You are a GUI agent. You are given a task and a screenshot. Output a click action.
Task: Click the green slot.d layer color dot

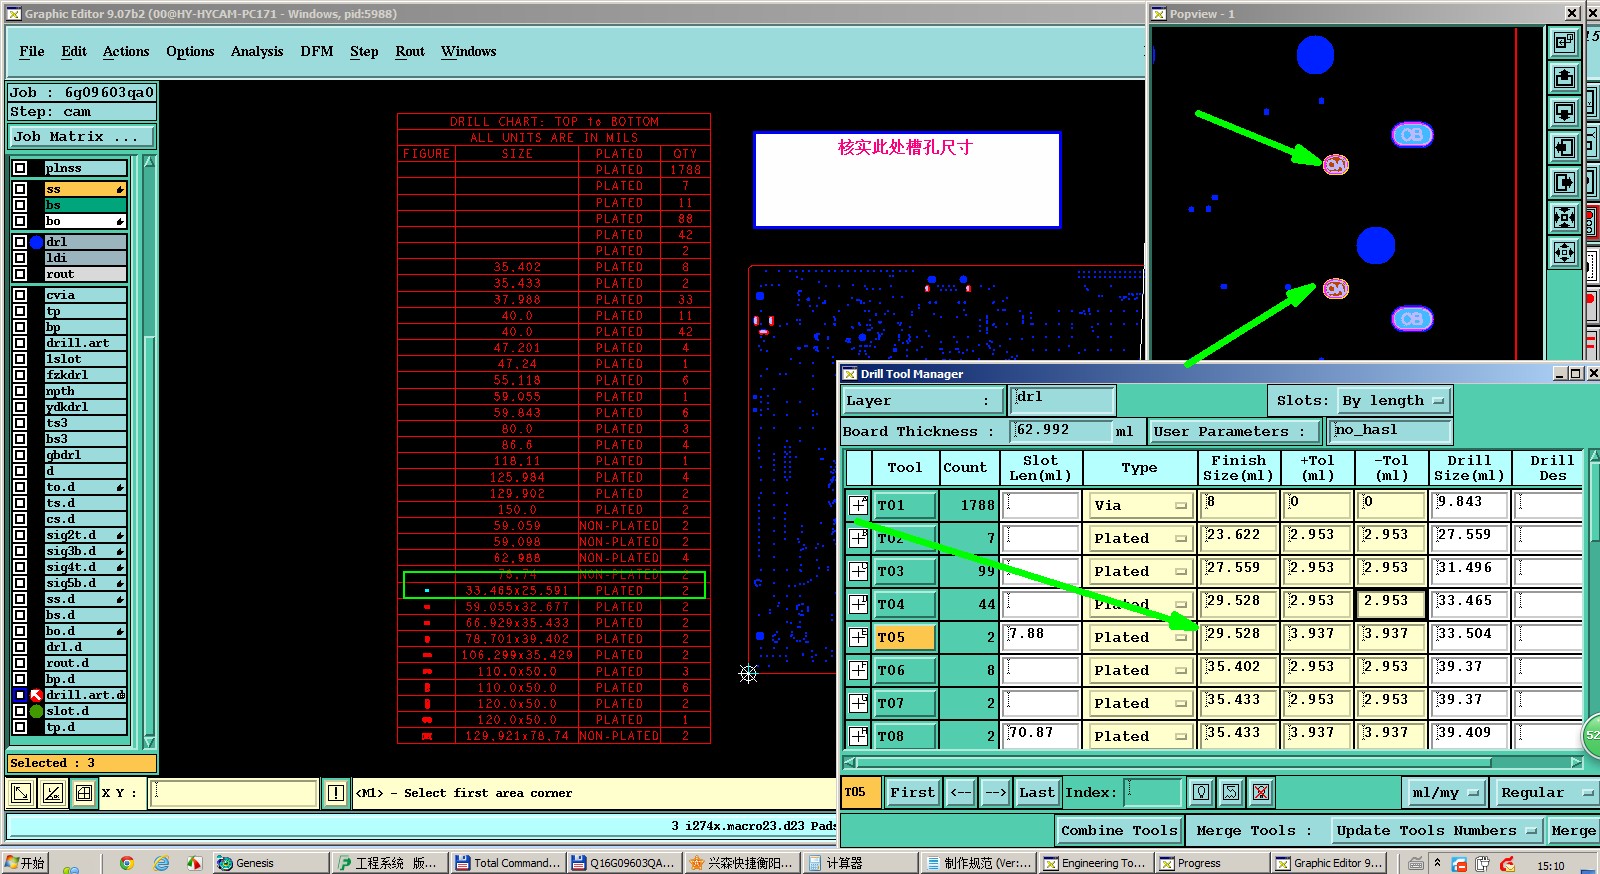click(x=37, y=711)
